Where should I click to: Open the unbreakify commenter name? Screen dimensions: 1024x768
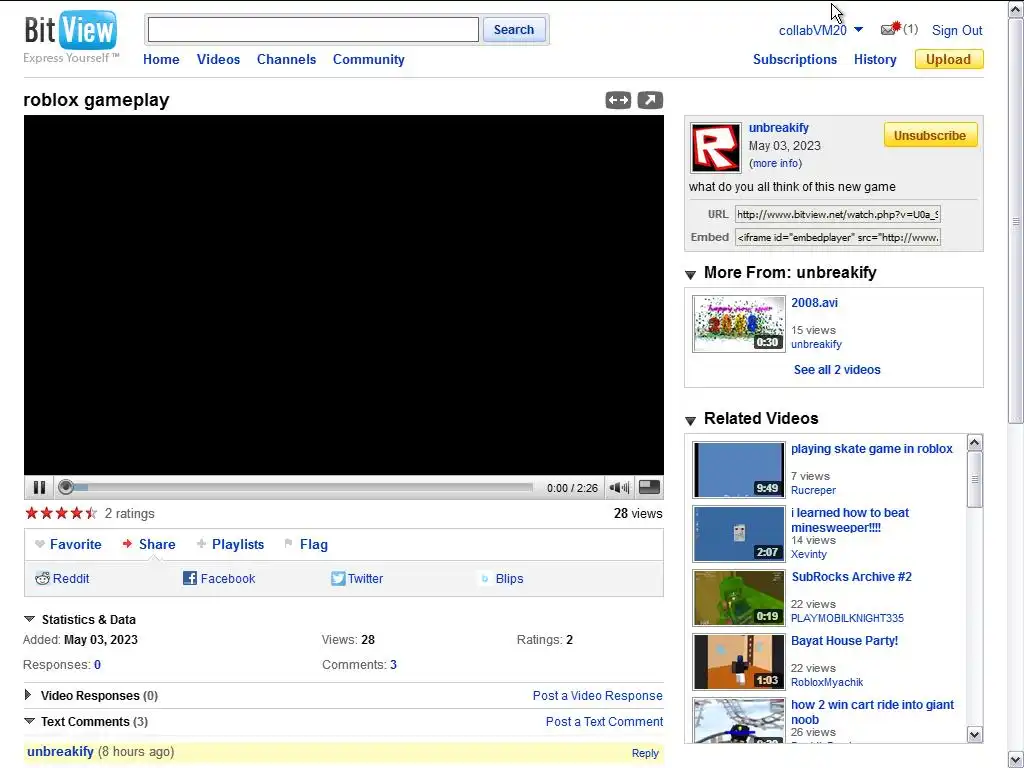pyautogui.click(x=60, y=752)
